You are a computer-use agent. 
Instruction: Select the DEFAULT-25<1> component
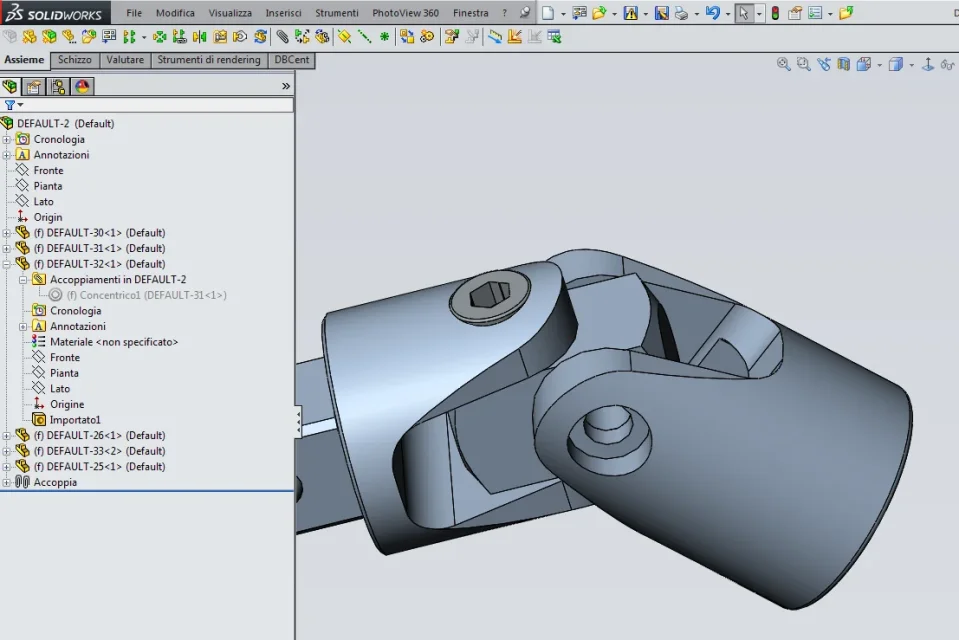pyautogui.click(x=99, y=467)
